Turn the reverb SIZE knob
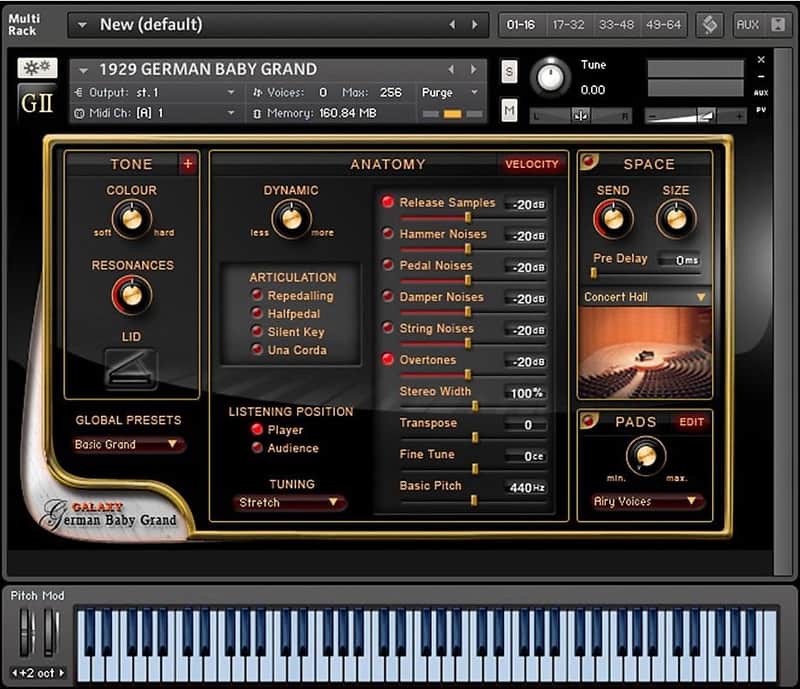The image size is (800, 689). coord(676,219)
